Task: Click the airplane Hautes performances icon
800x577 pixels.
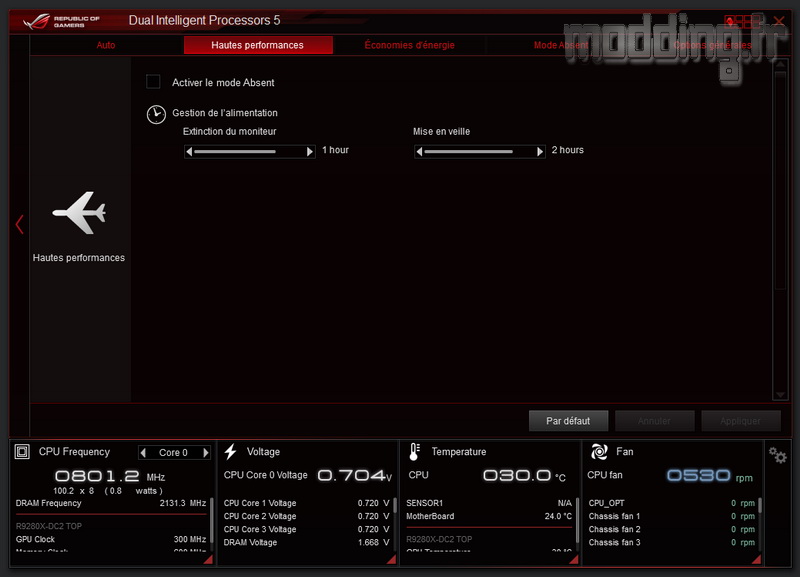Action: [x=79, y=213]
